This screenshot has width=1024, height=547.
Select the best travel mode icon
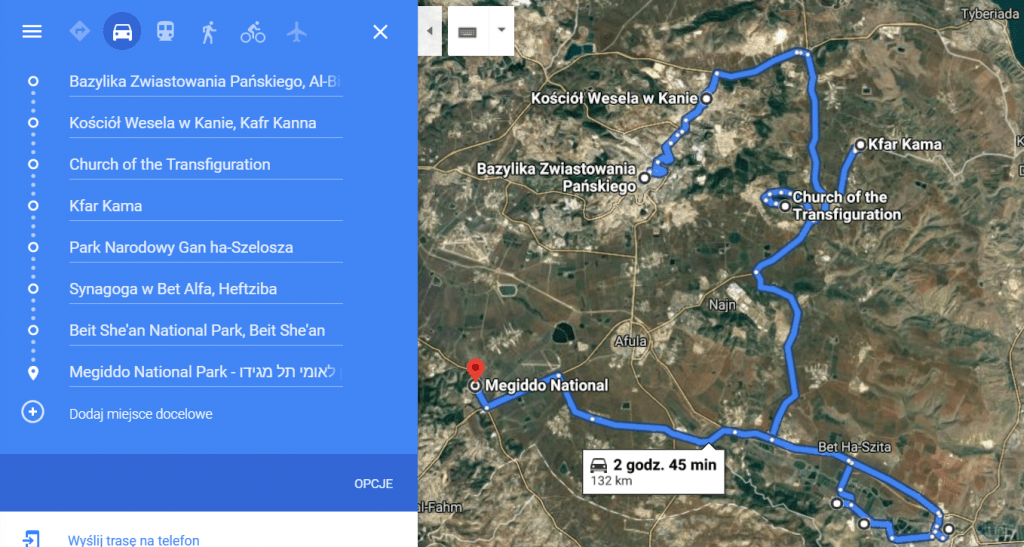[x=80, y=32]
